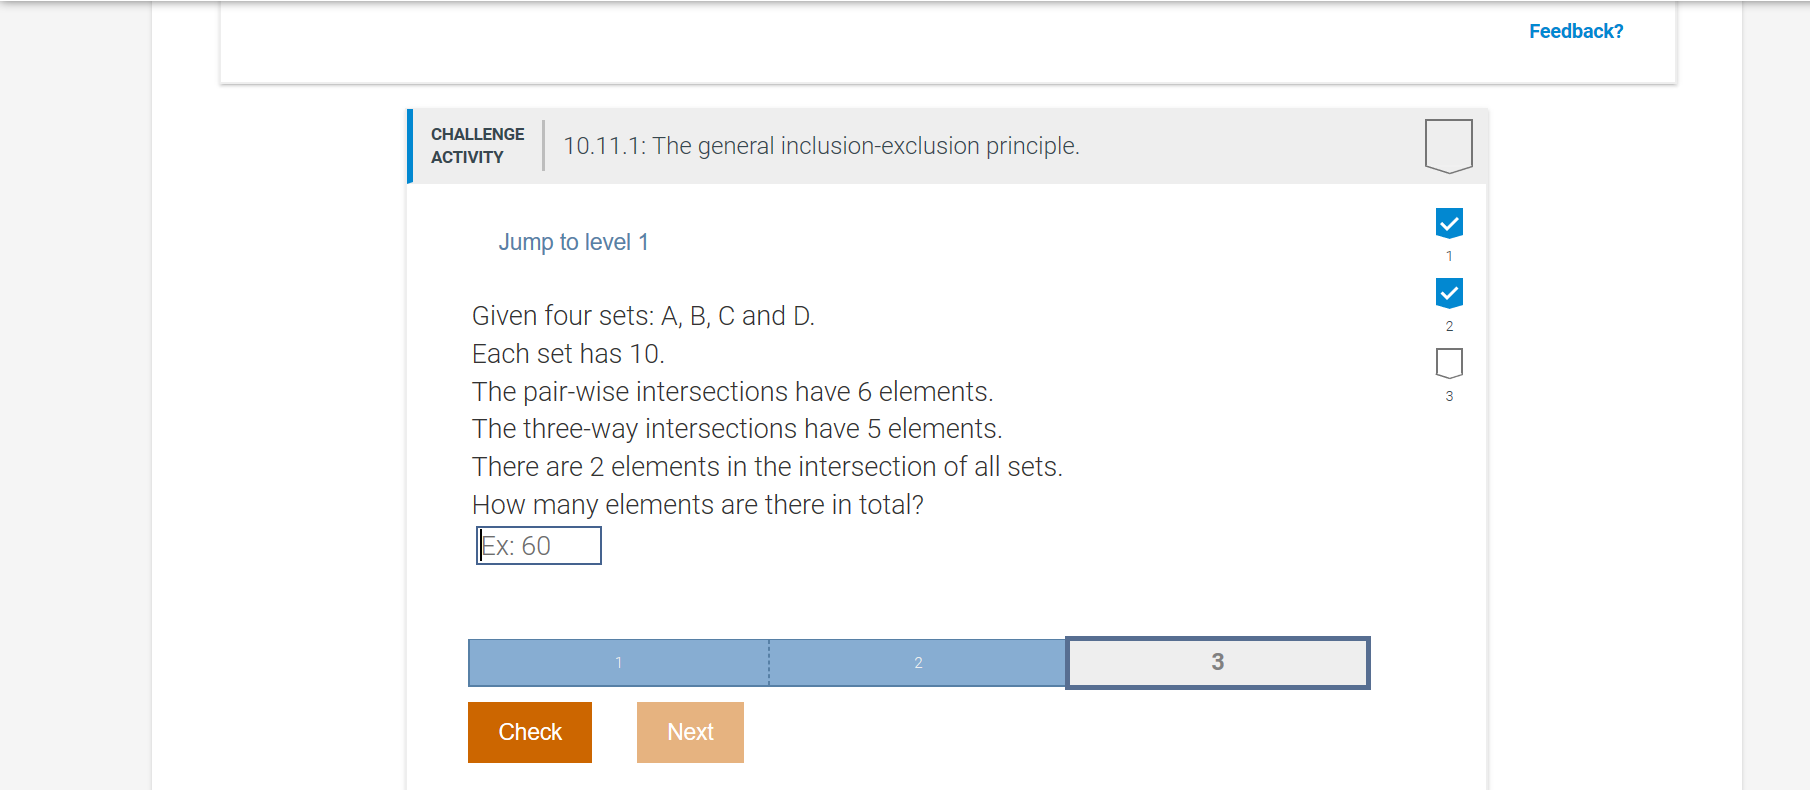Jump to level 1 via the link
Image resolution: width=1810 pixels, height=790 pixels.
573,242
